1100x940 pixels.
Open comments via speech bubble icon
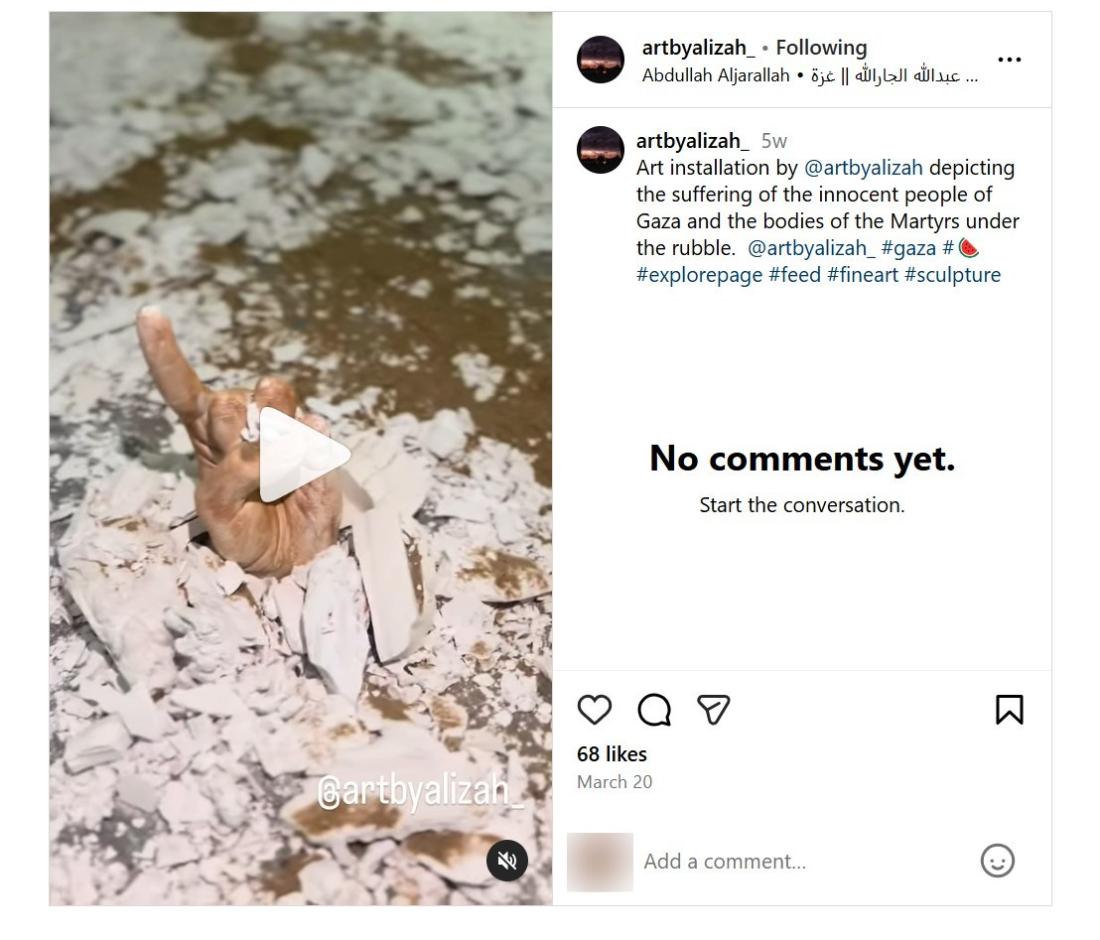(654, 710)
